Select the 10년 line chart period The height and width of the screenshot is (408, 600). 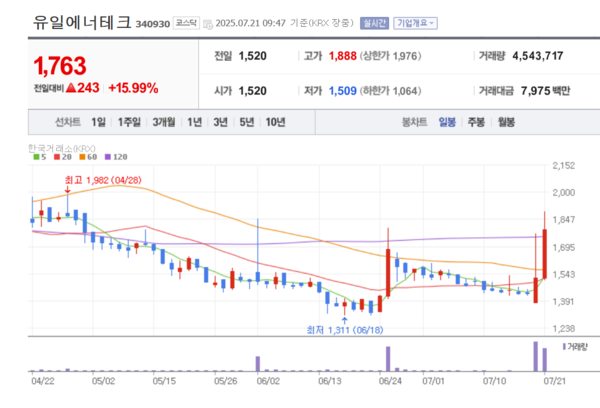click(276, 122)
